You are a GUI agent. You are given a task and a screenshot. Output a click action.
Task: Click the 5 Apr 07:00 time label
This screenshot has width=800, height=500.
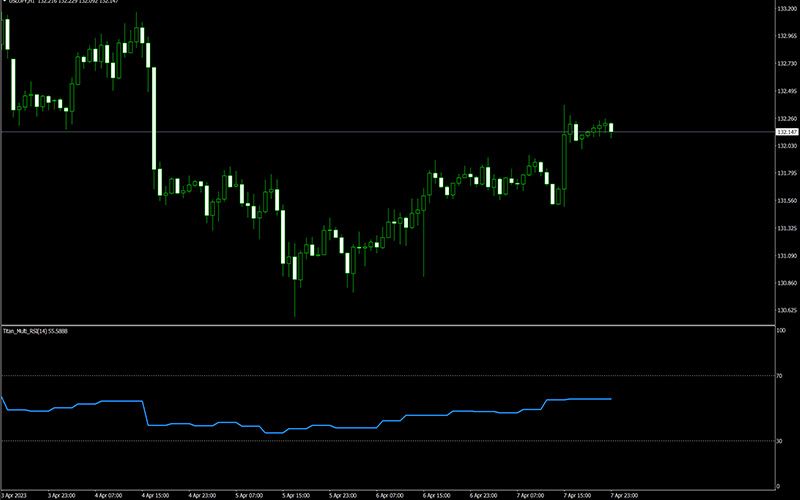point(249,495)
